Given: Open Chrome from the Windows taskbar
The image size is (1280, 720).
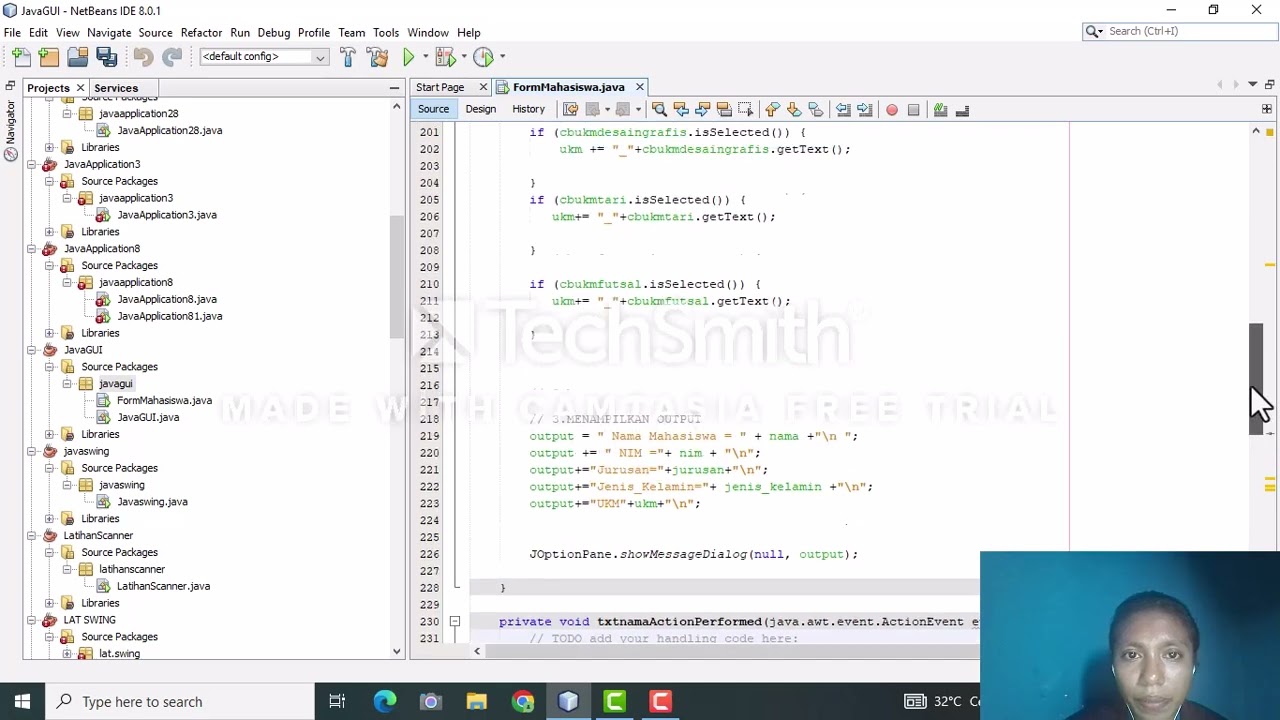Looking at the screenshot, I should 523,702.
